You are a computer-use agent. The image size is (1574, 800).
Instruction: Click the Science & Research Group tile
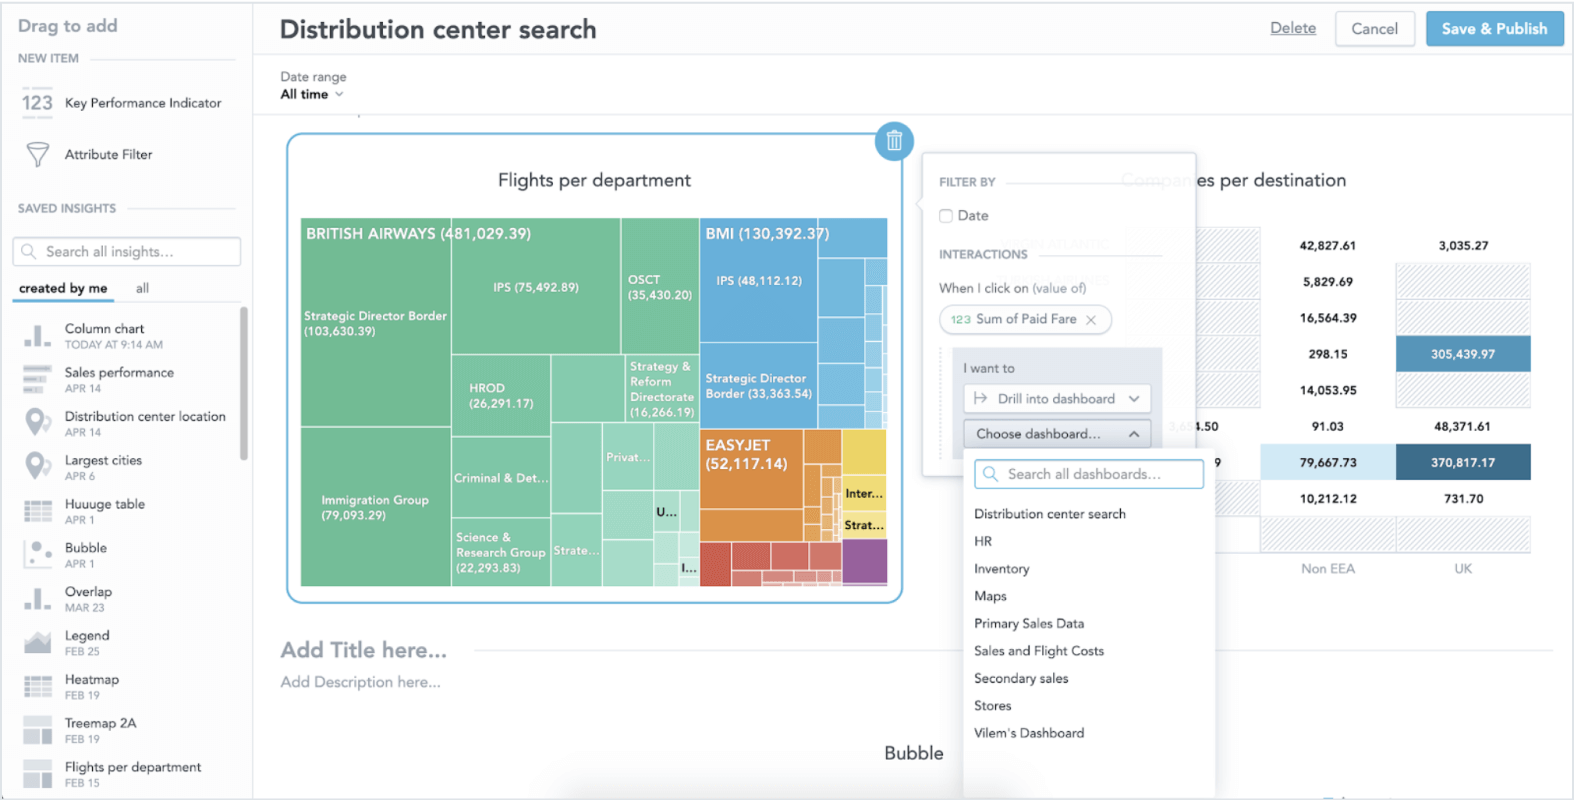[500, 552]
